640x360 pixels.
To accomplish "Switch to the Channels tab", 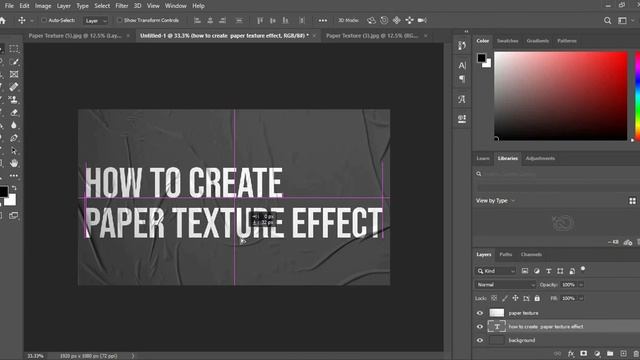I will point(531,254).
